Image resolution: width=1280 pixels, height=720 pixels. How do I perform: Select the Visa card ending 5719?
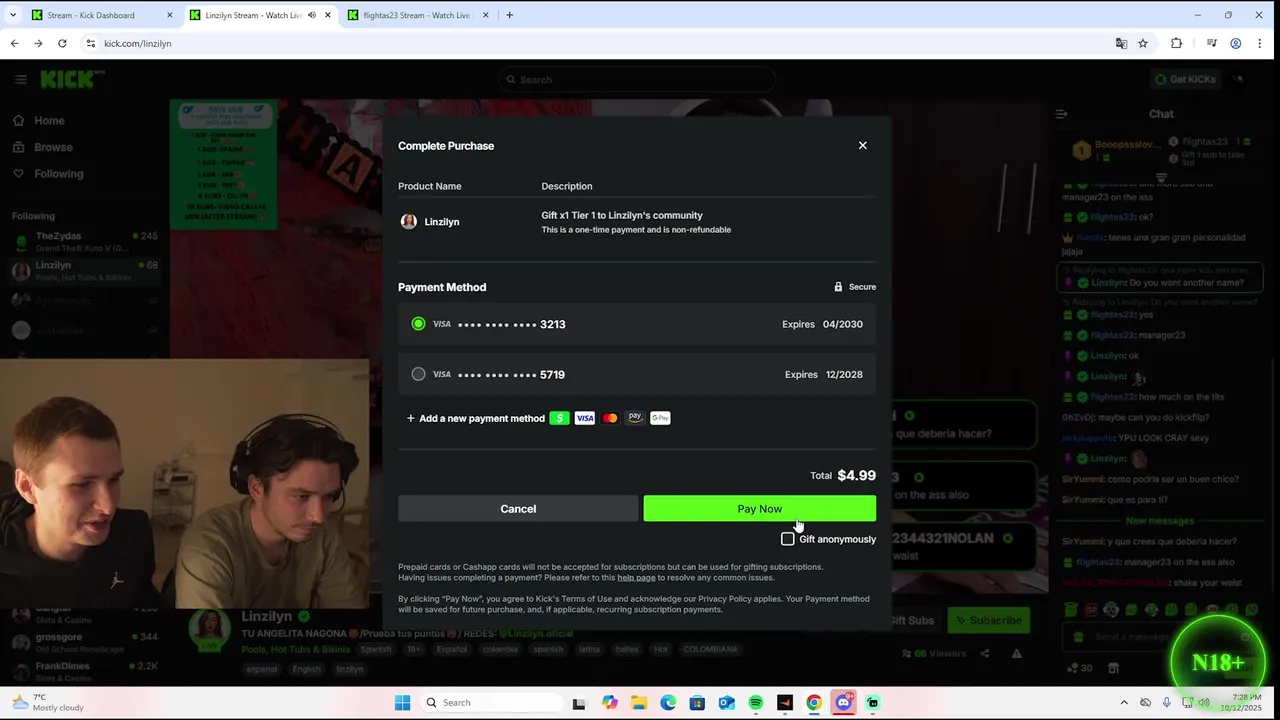pyautogui.click(x=637, y=374)
